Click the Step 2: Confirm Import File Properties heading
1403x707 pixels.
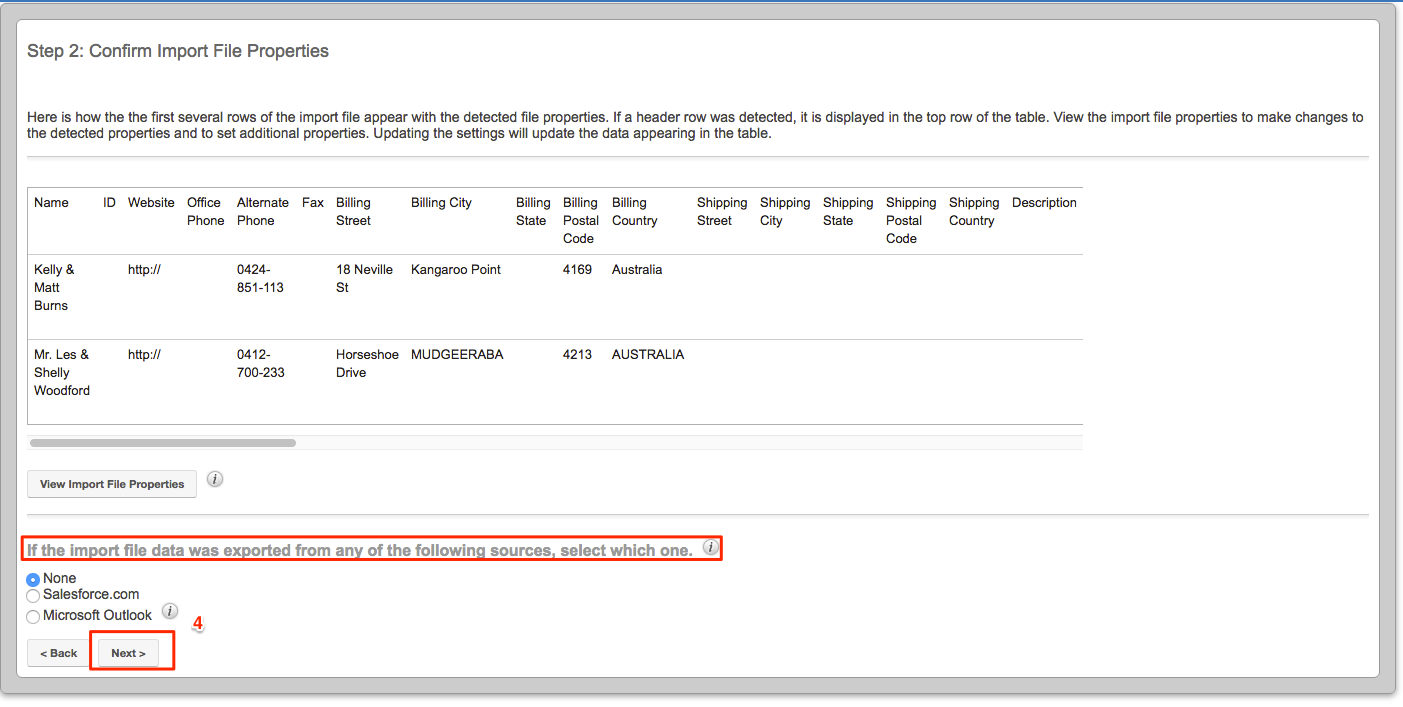coord(178,51)
